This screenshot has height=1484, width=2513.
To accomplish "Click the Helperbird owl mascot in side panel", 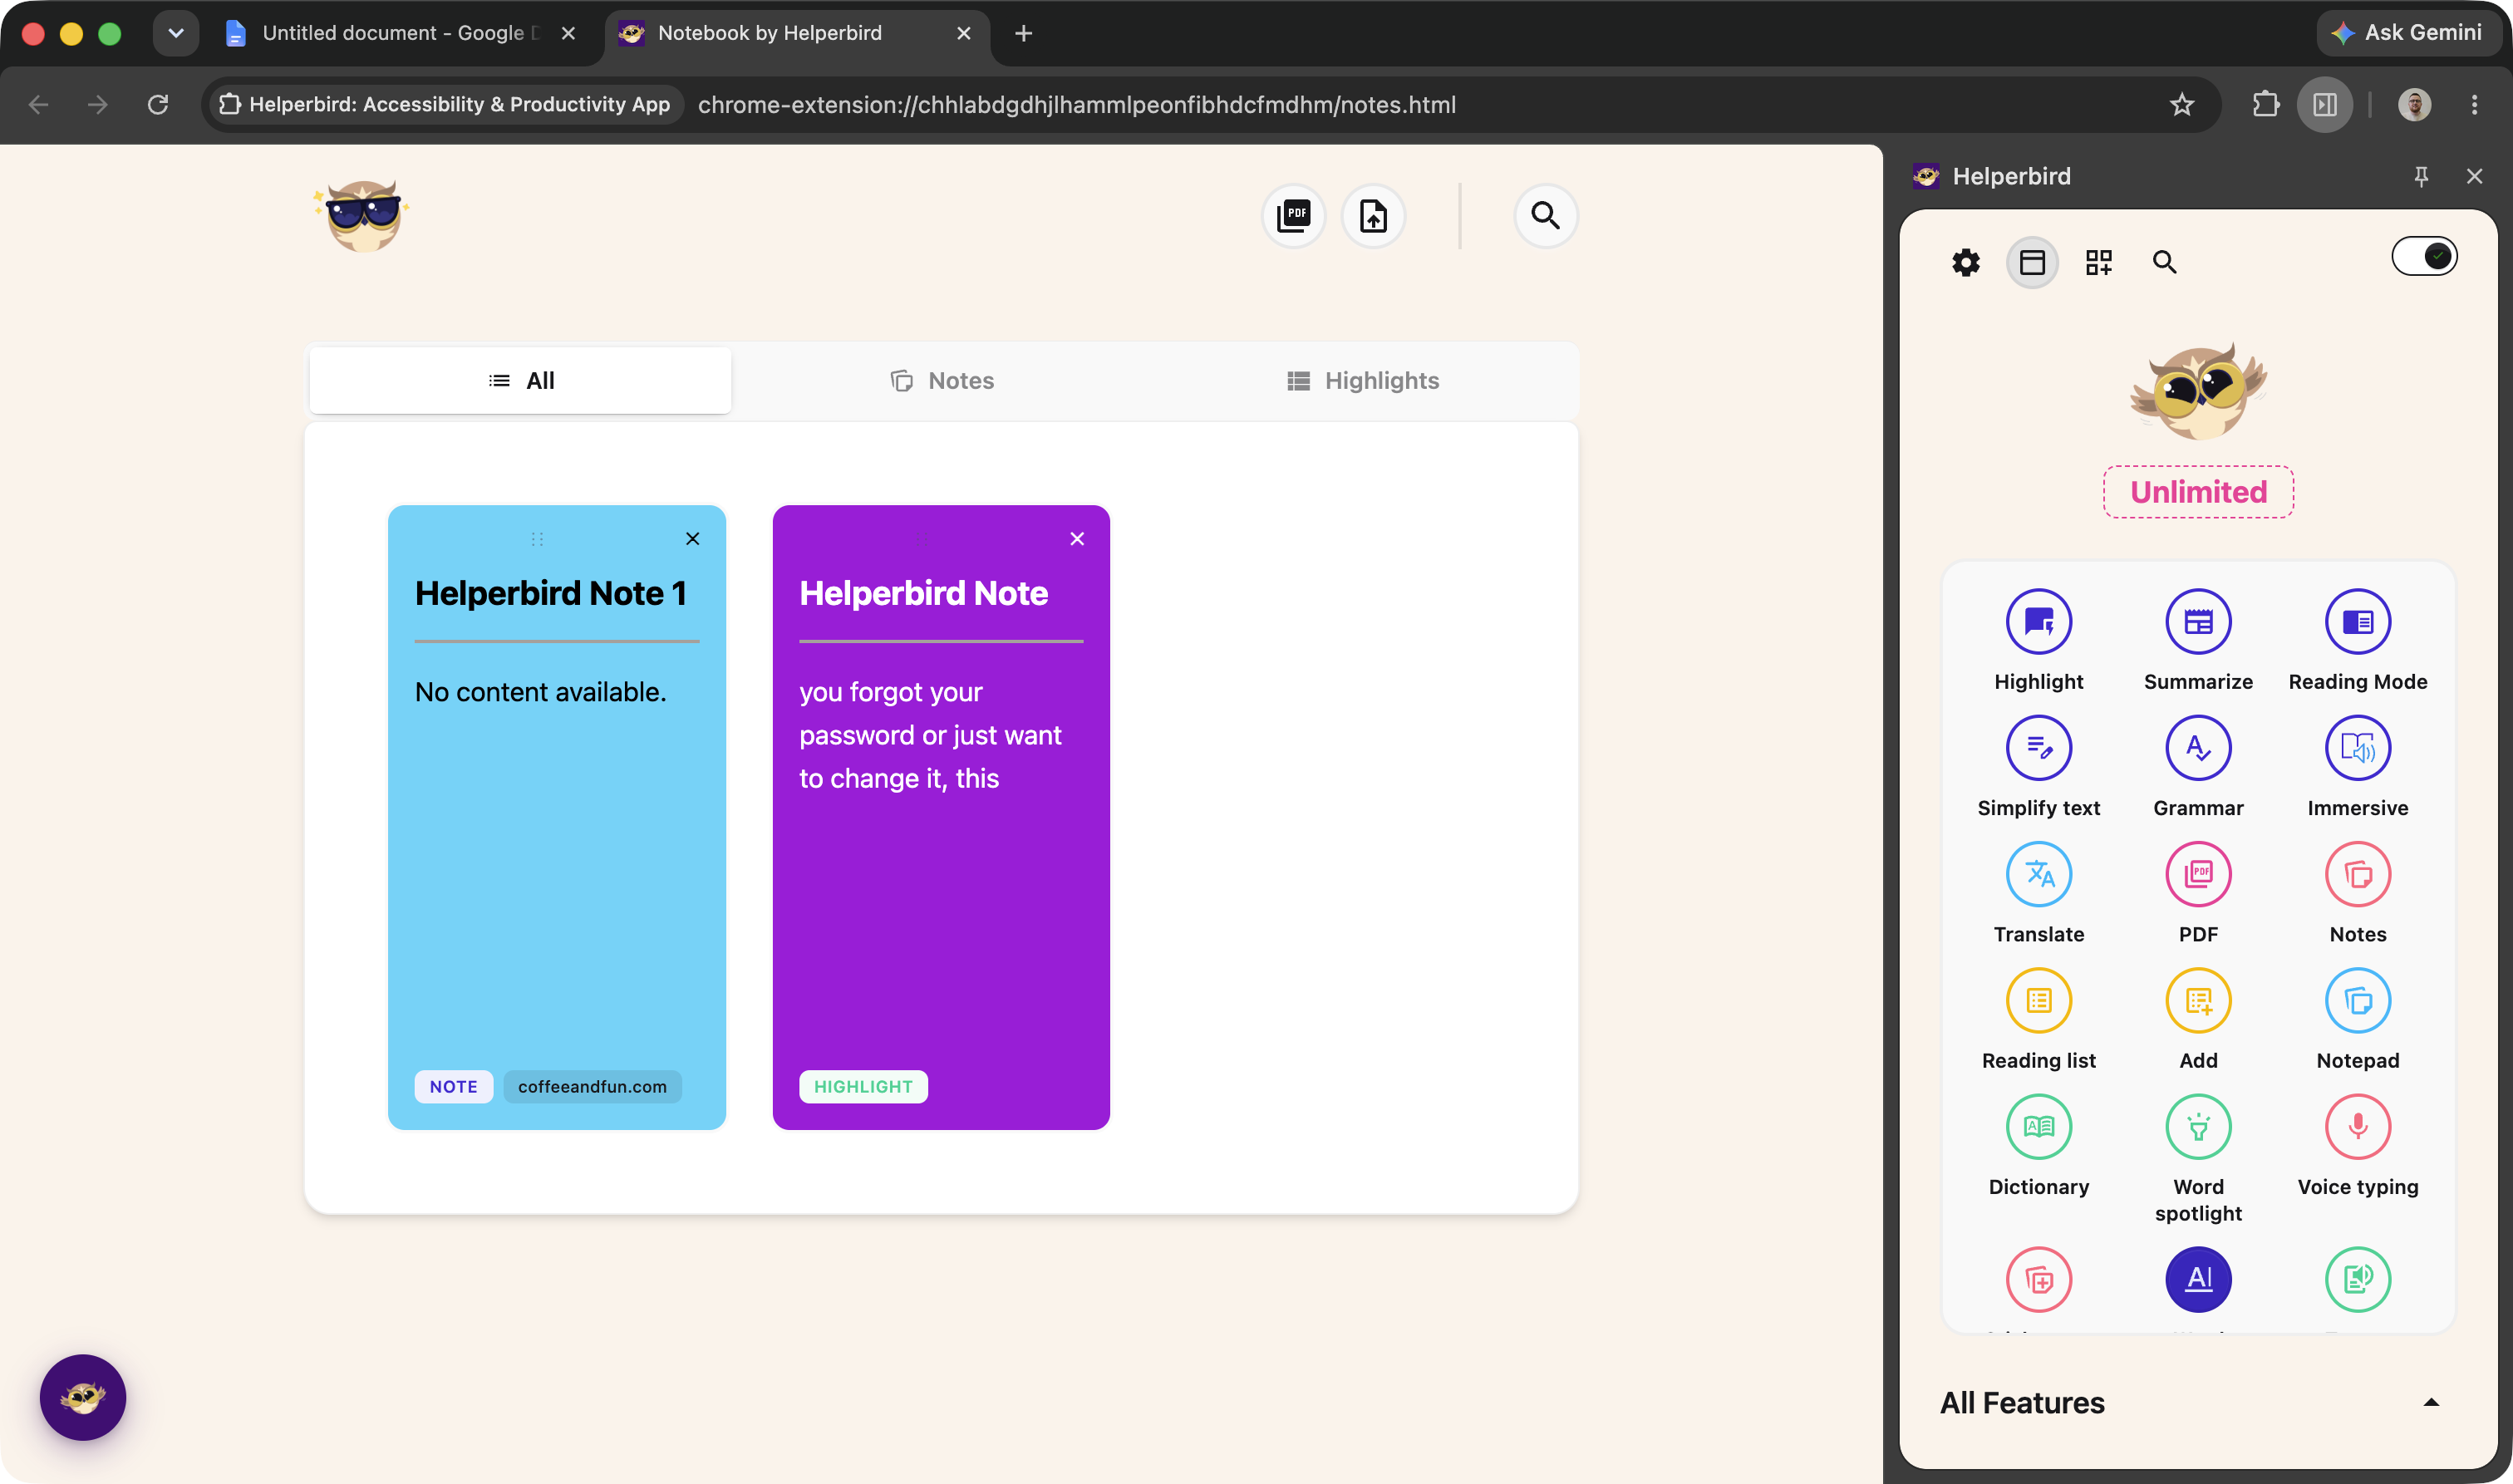I will pos(2198,391).
